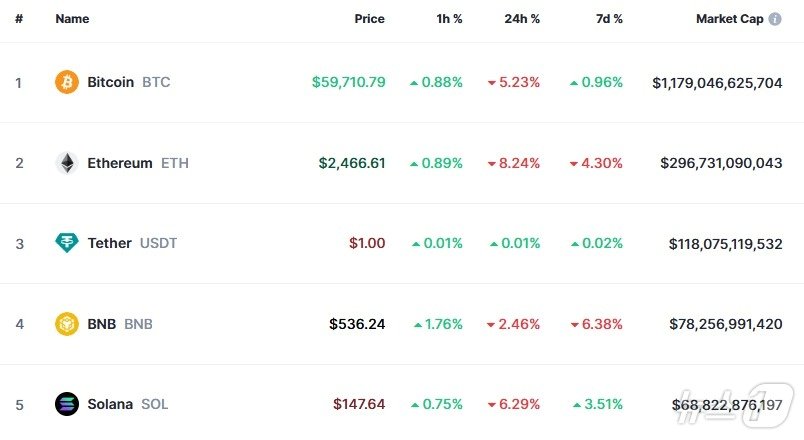The height and width of the screenshot is (440, 804).
Task: Click Bitcoin price $59,710.79
Action: pos(348,82)
